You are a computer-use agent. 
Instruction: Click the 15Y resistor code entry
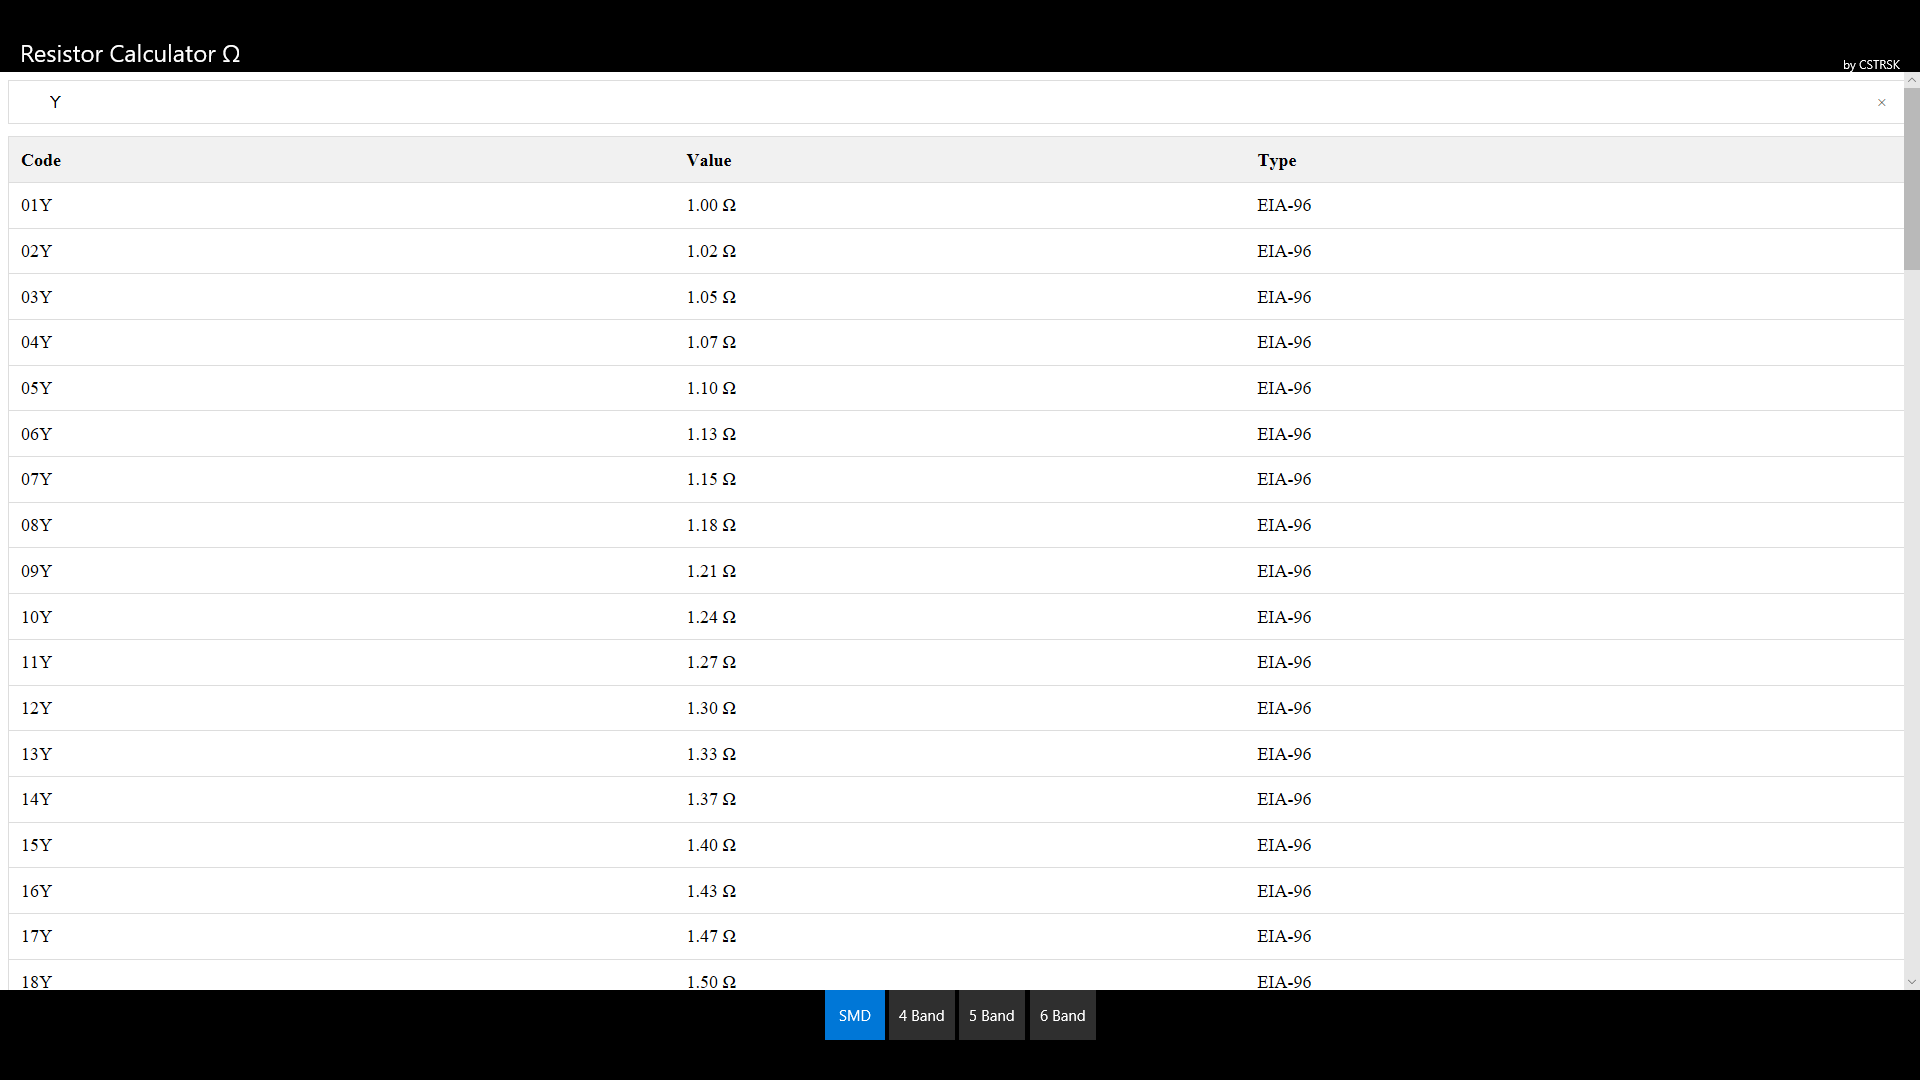(x=37, y=845)
